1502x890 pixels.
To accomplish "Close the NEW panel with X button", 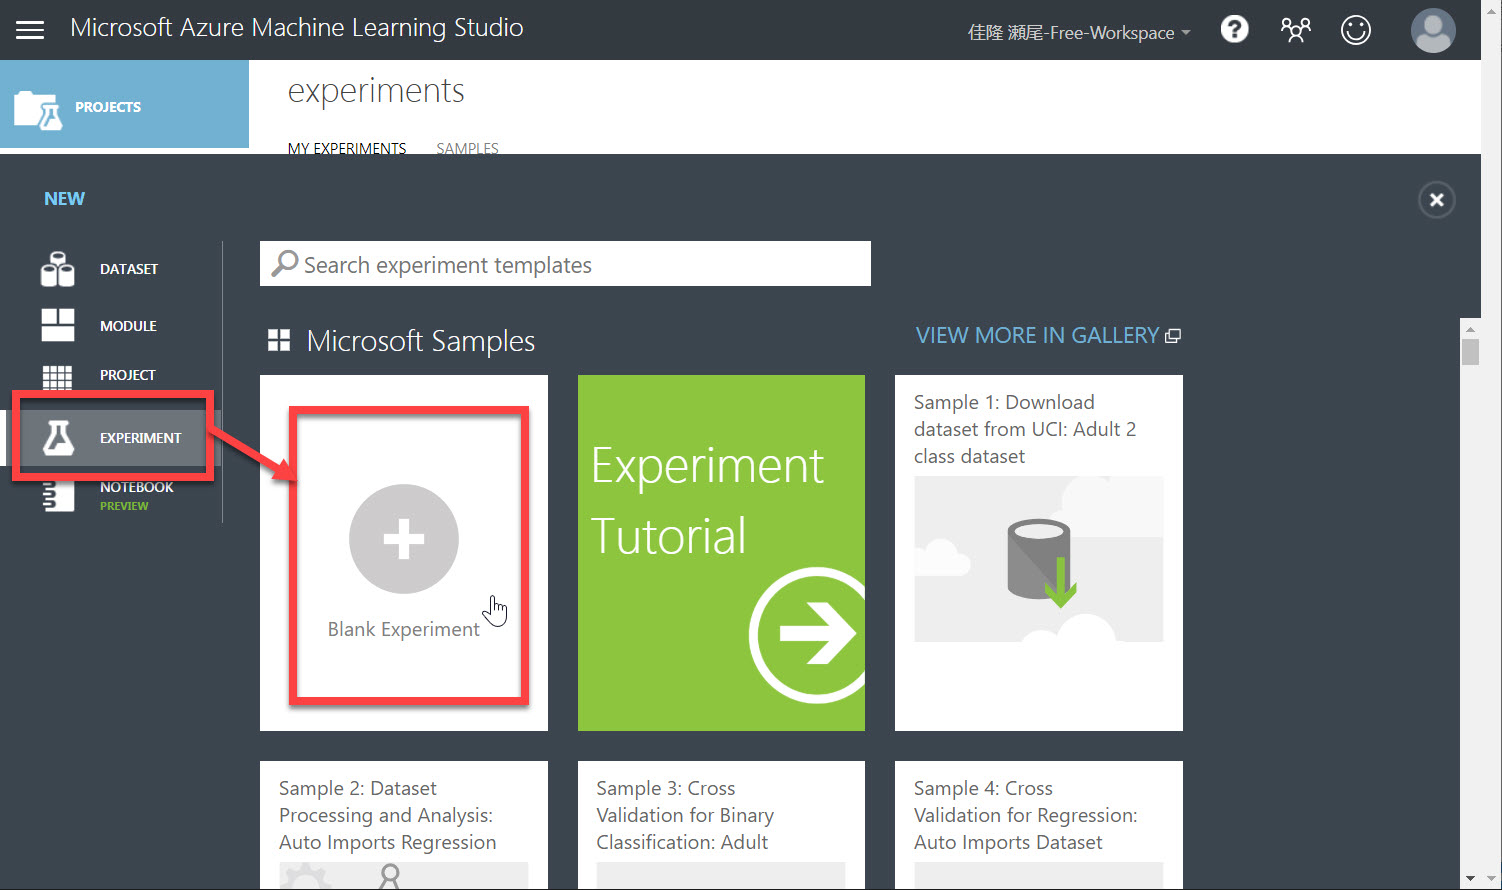I will tap(1437, 200).
